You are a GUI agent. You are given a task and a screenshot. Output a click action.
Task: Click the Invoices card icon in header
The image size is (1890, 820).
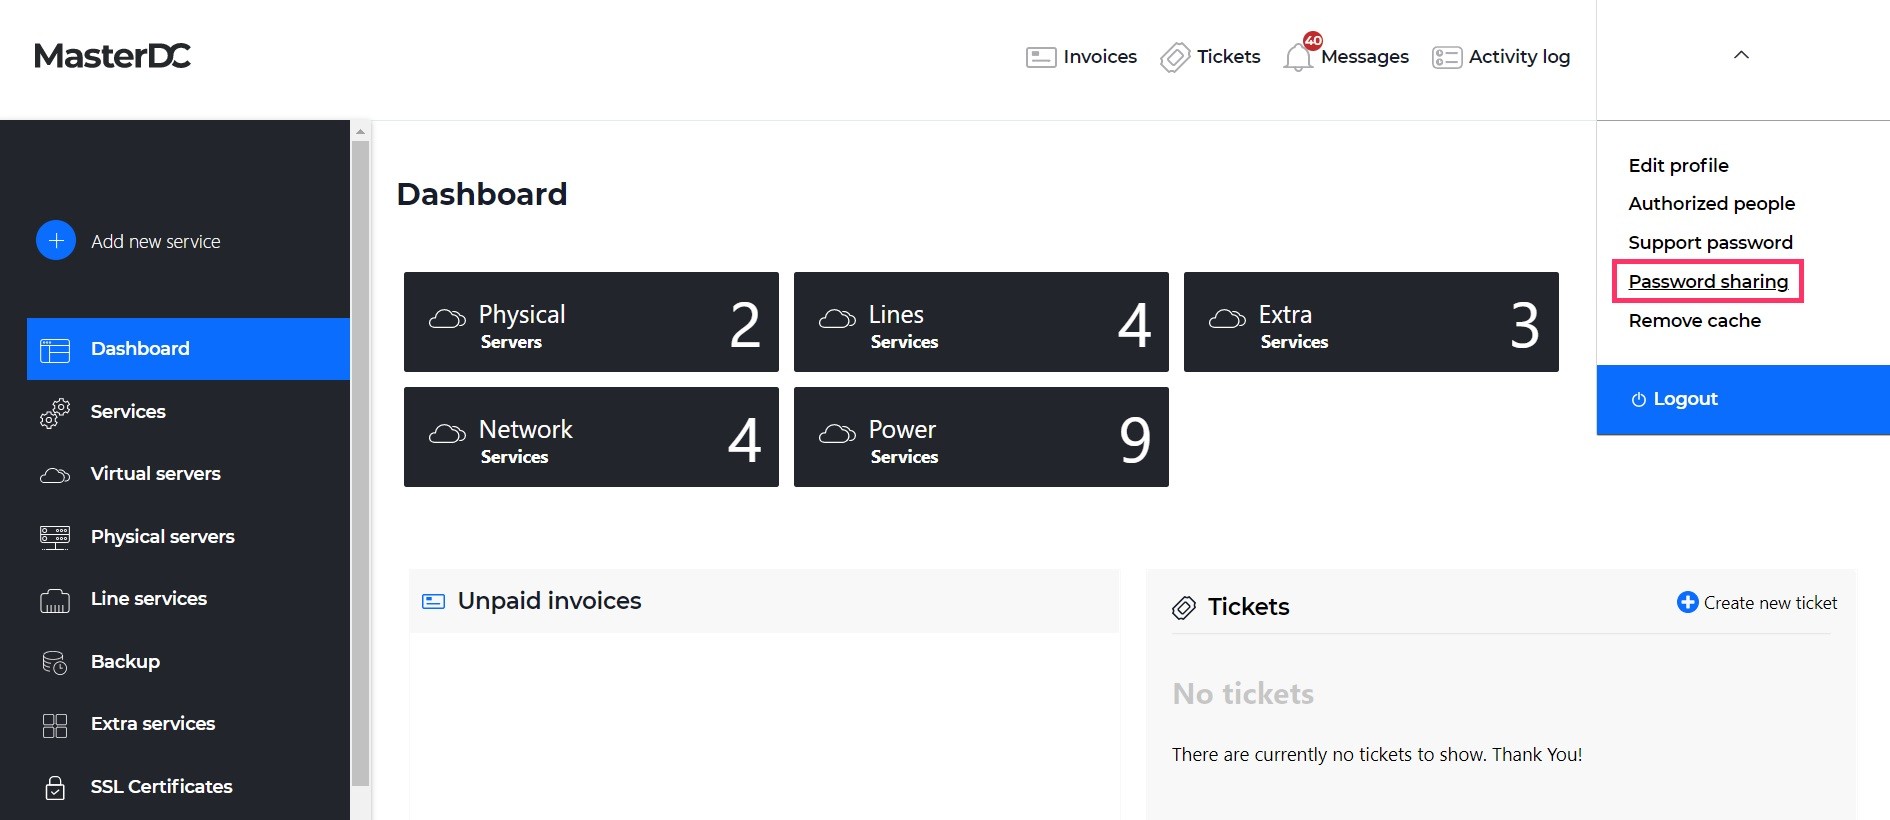pos(1041,57)
